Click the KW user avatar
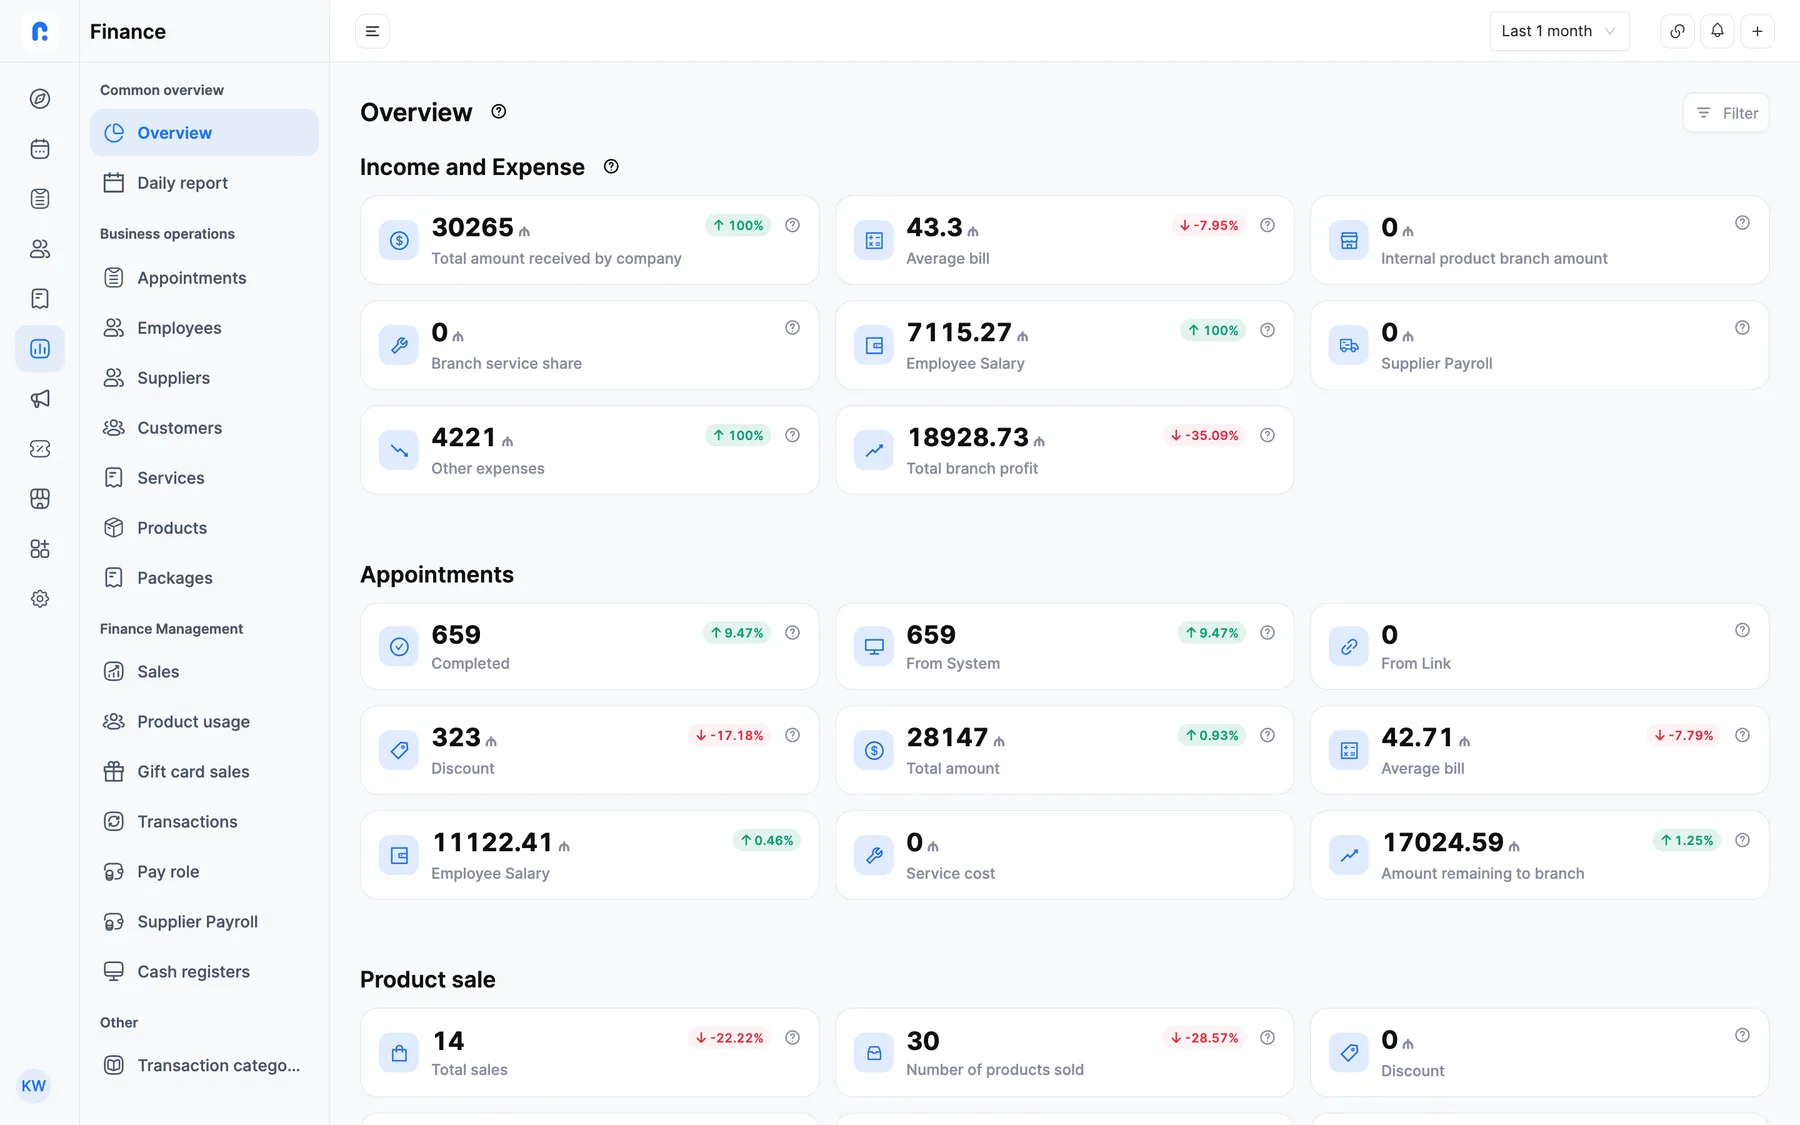This screenshot has width=1800, height=1125. click(34, 1086)
